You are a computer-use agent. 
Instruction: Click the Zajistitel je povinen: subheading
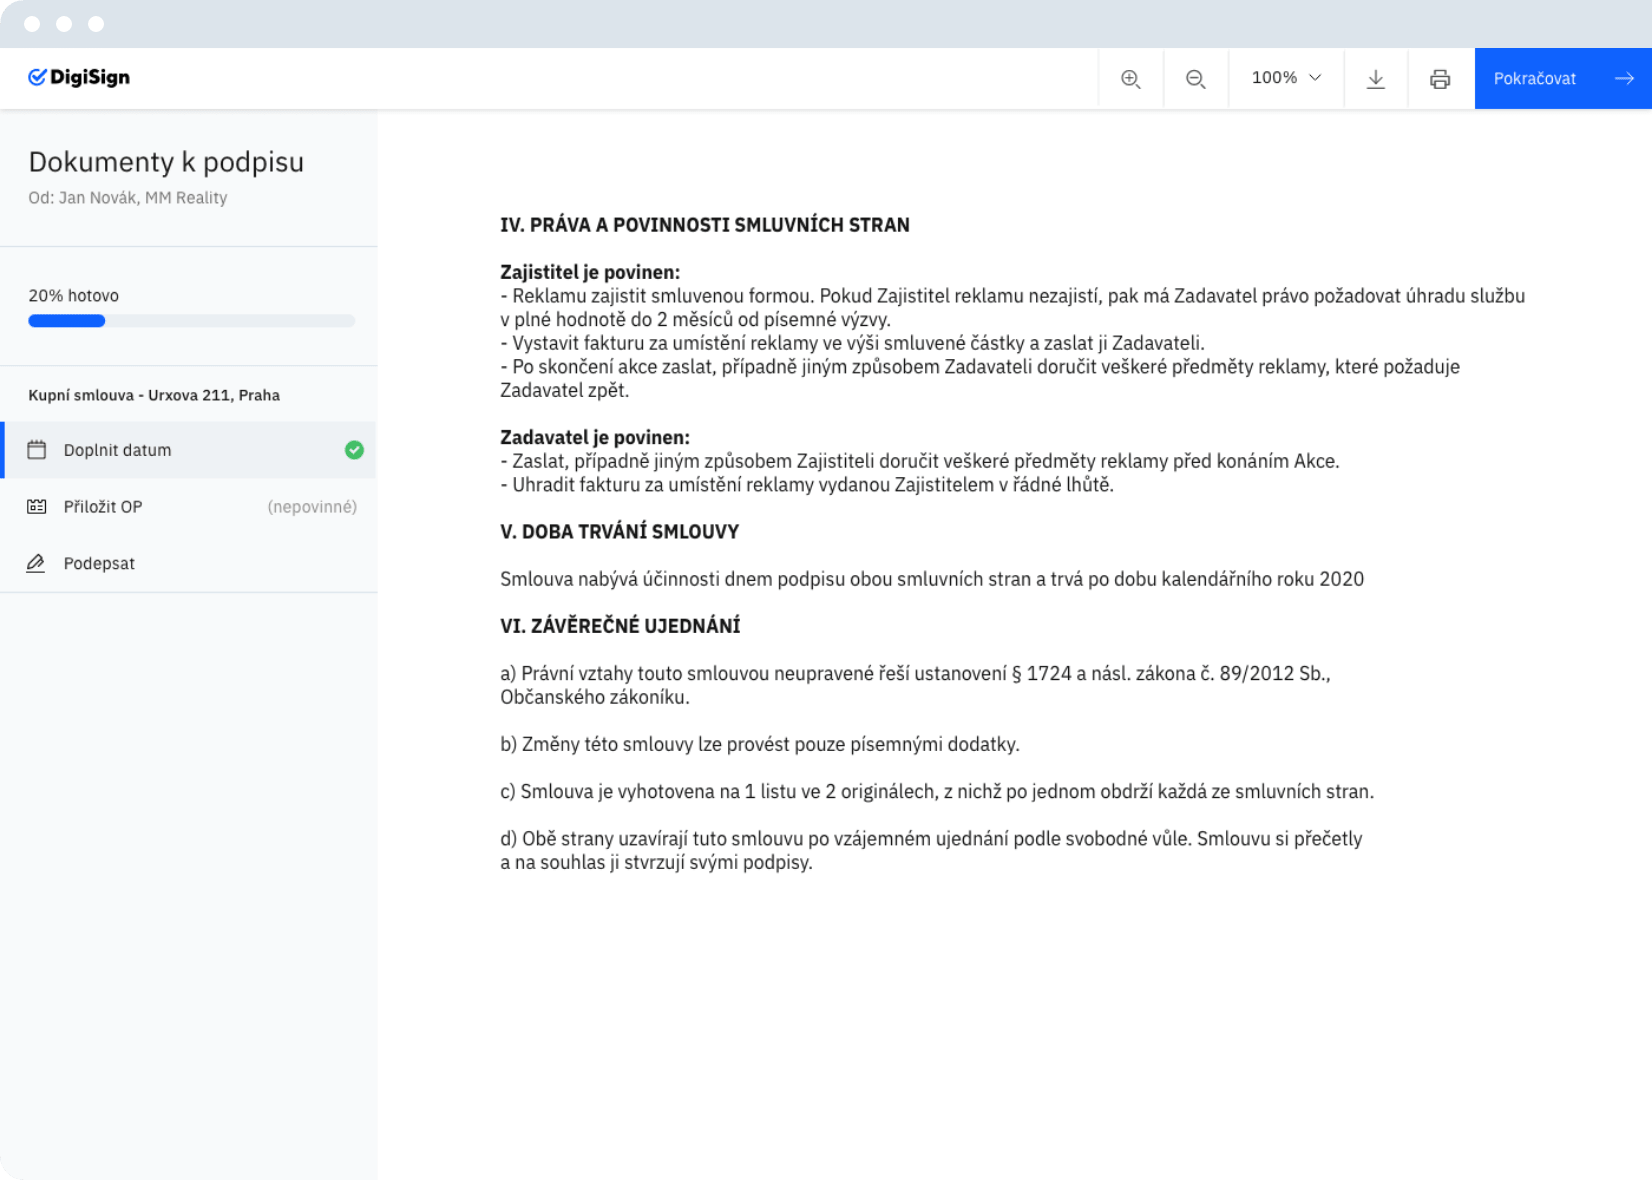click(x=590, y=272)
